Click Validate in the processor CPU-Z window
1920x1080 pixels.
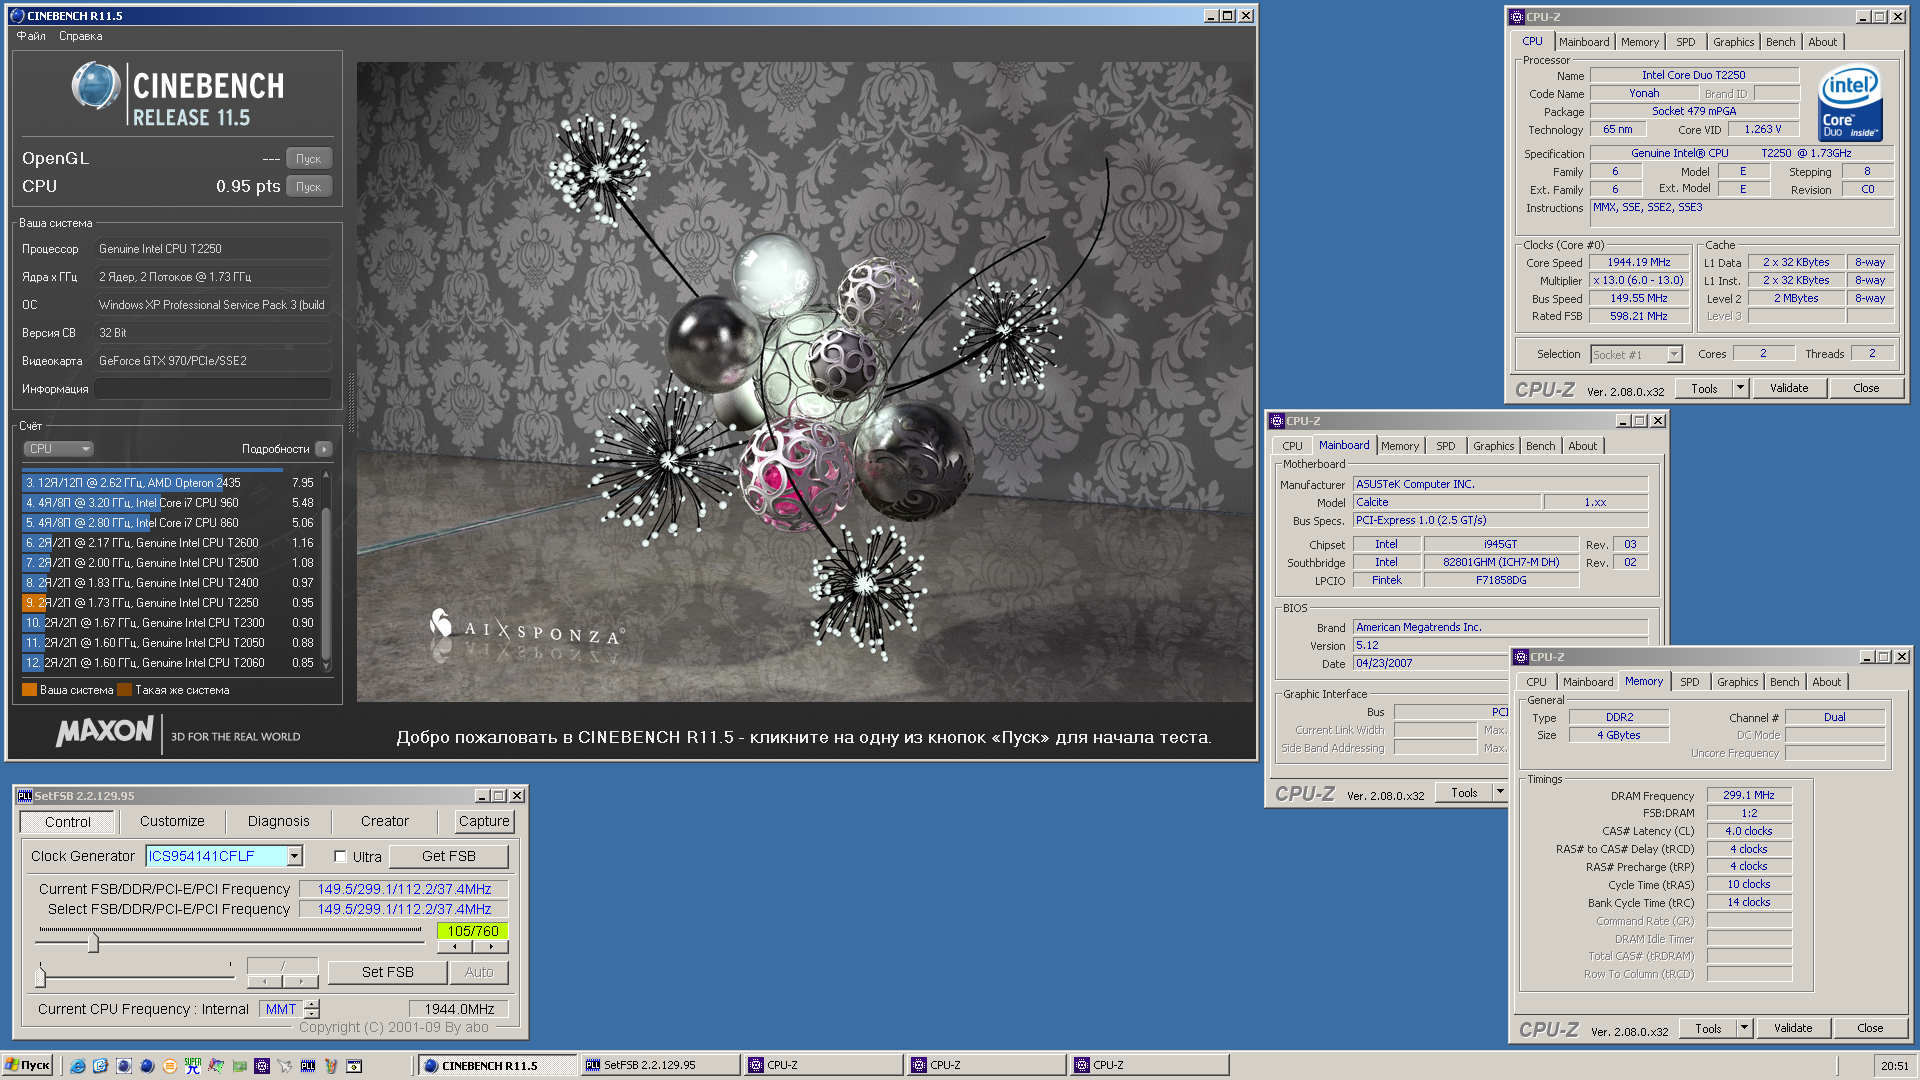1789,388
